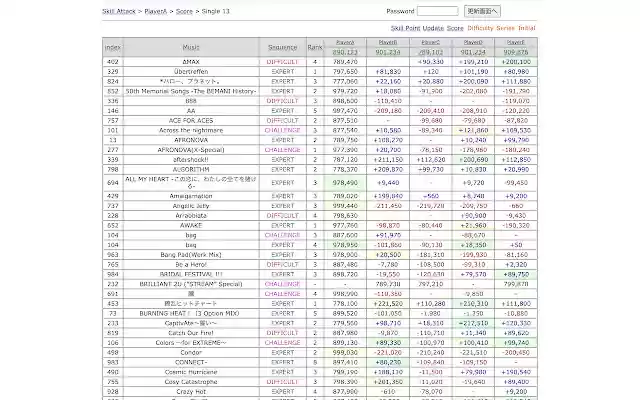Select the aftershock!! song title
This screenshot has height=400, width=640.
[x=191, y=160]
